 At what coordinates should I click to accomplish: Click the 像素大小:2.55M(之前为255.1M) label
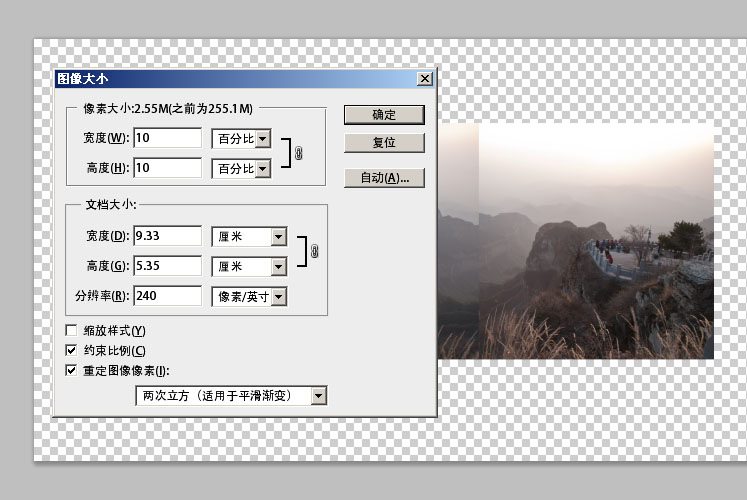(168, 109)
